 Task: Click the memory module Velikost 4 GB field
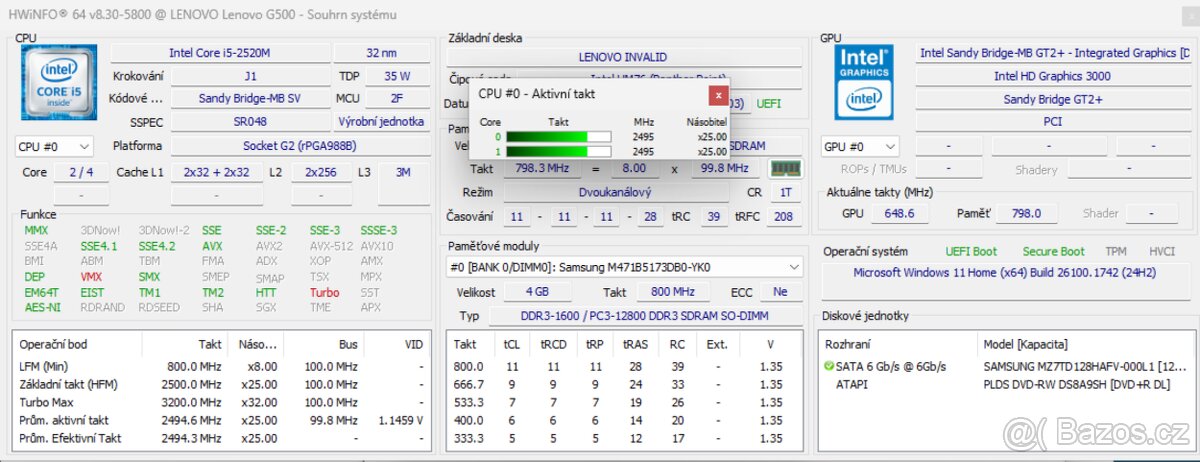pyautogui.click(x=537, y=292)
